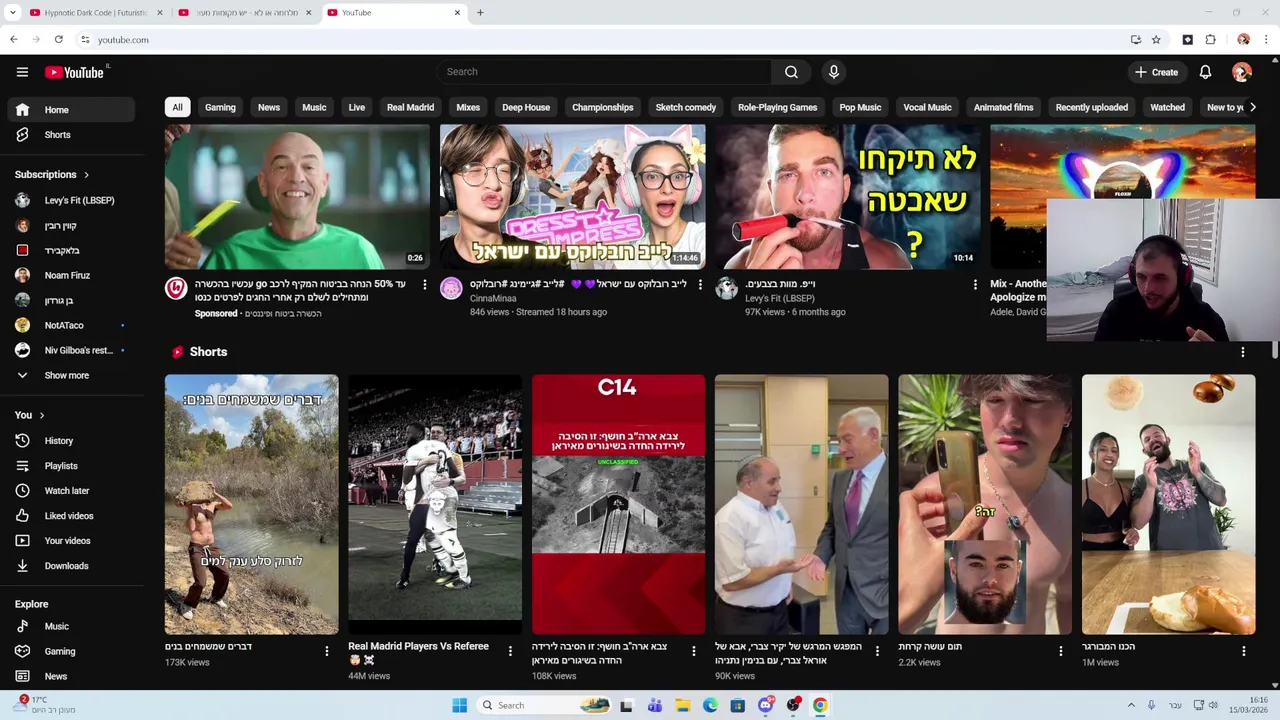Click the YouTube logo
This screenshot has width=1280, height=720.
(75, 72)
